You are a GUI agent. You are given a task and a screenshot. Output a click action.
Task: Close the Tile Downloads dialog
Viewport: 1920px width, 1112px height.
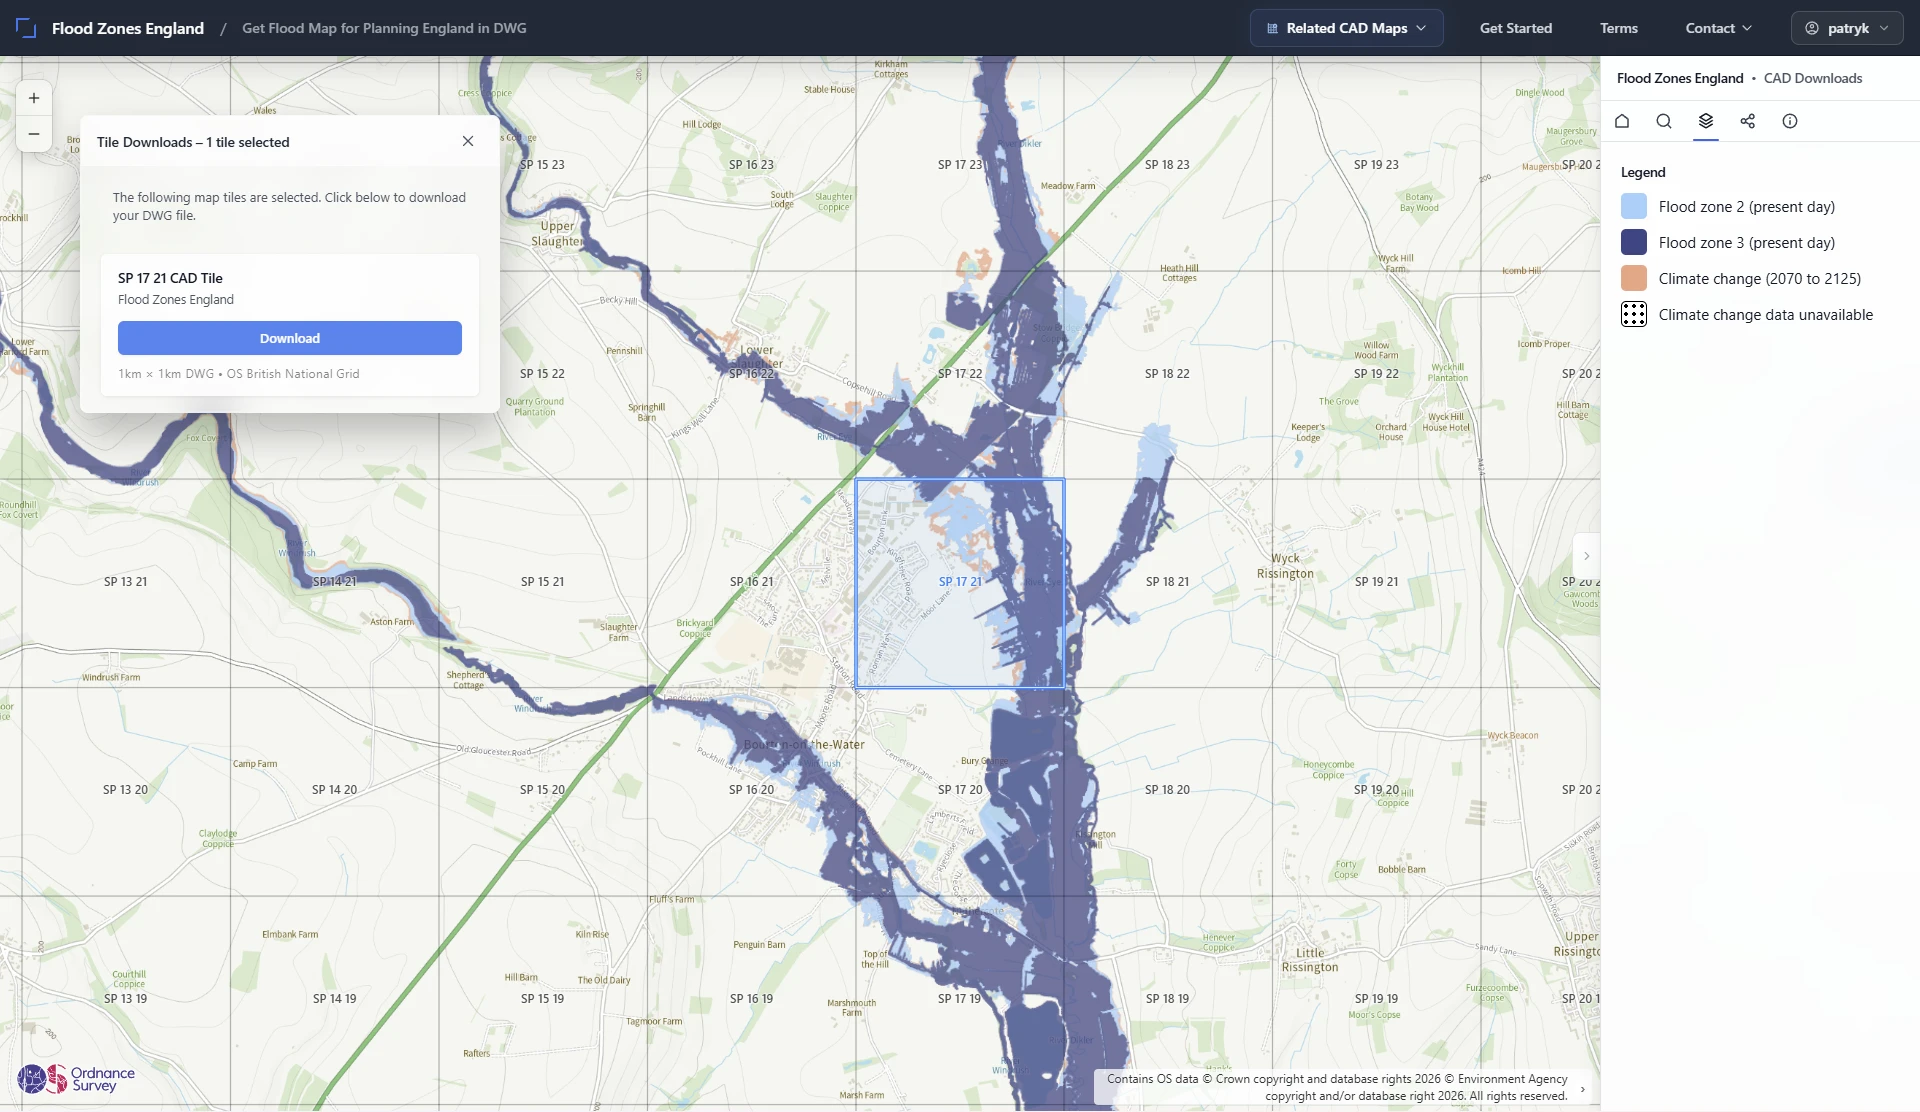(468, 141)
